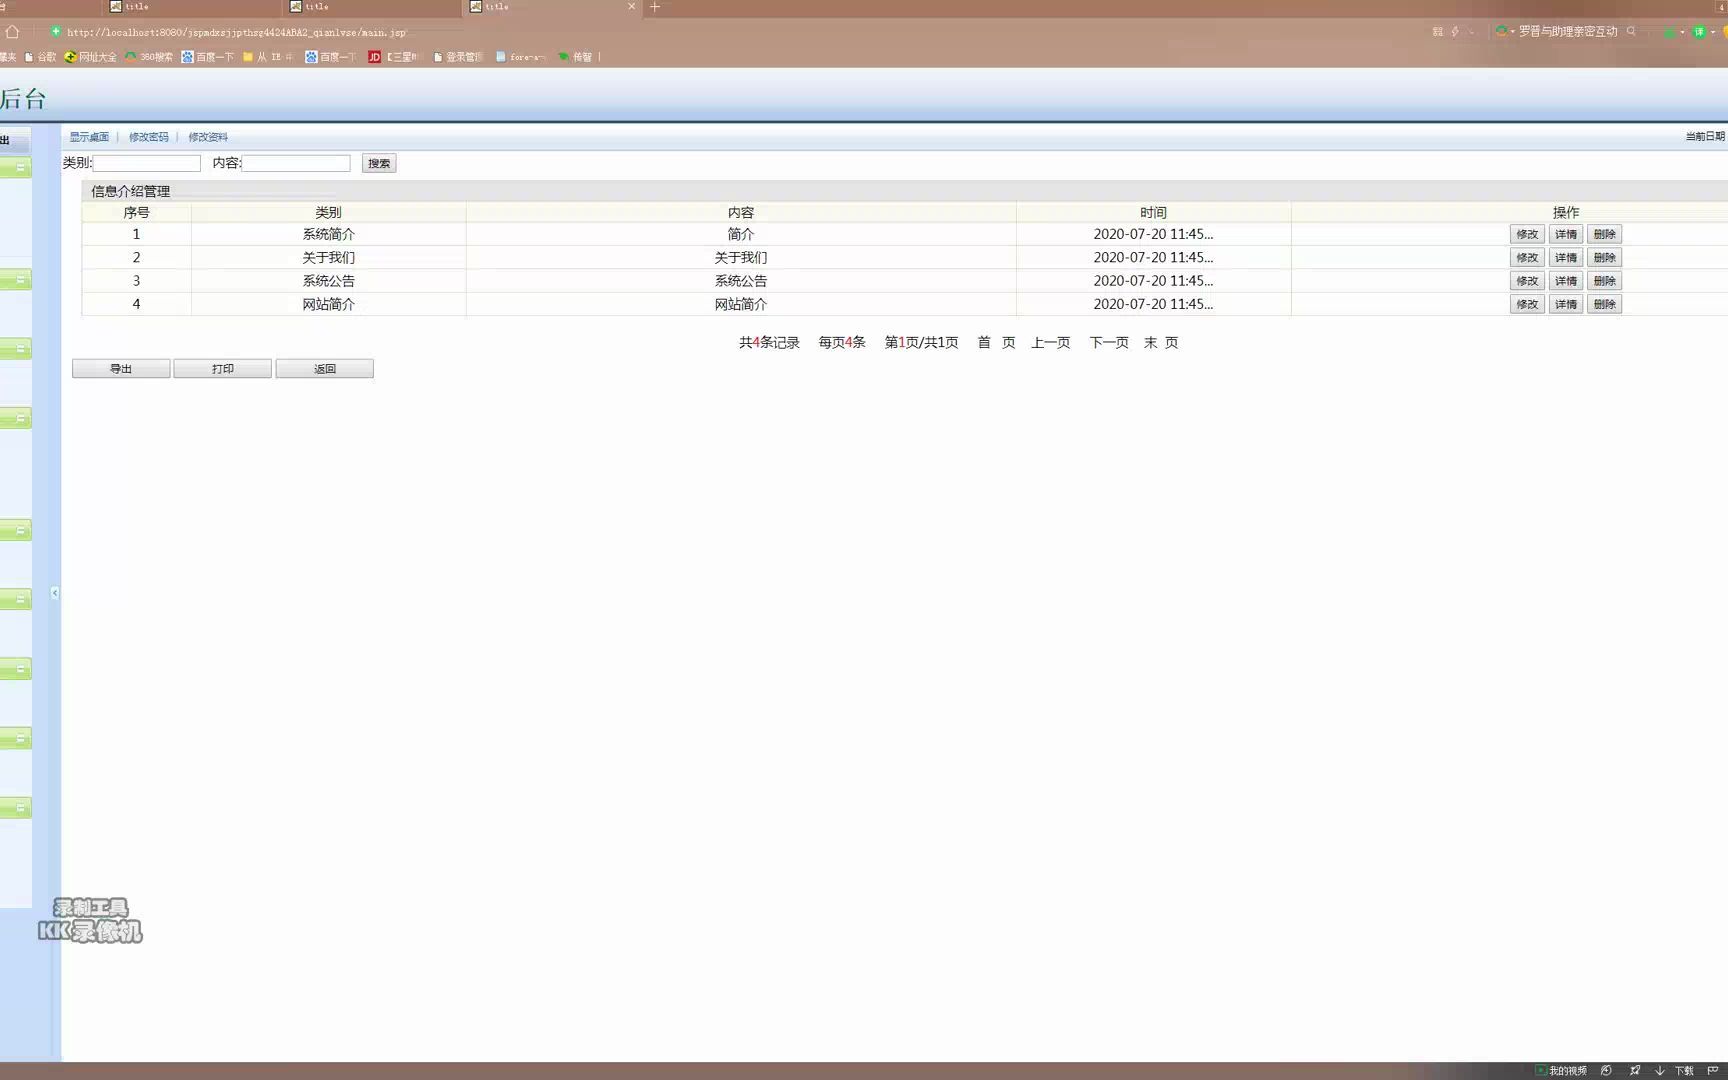Open the 登录管理 bookmark
The image size is (1728, 1080).
458,57
